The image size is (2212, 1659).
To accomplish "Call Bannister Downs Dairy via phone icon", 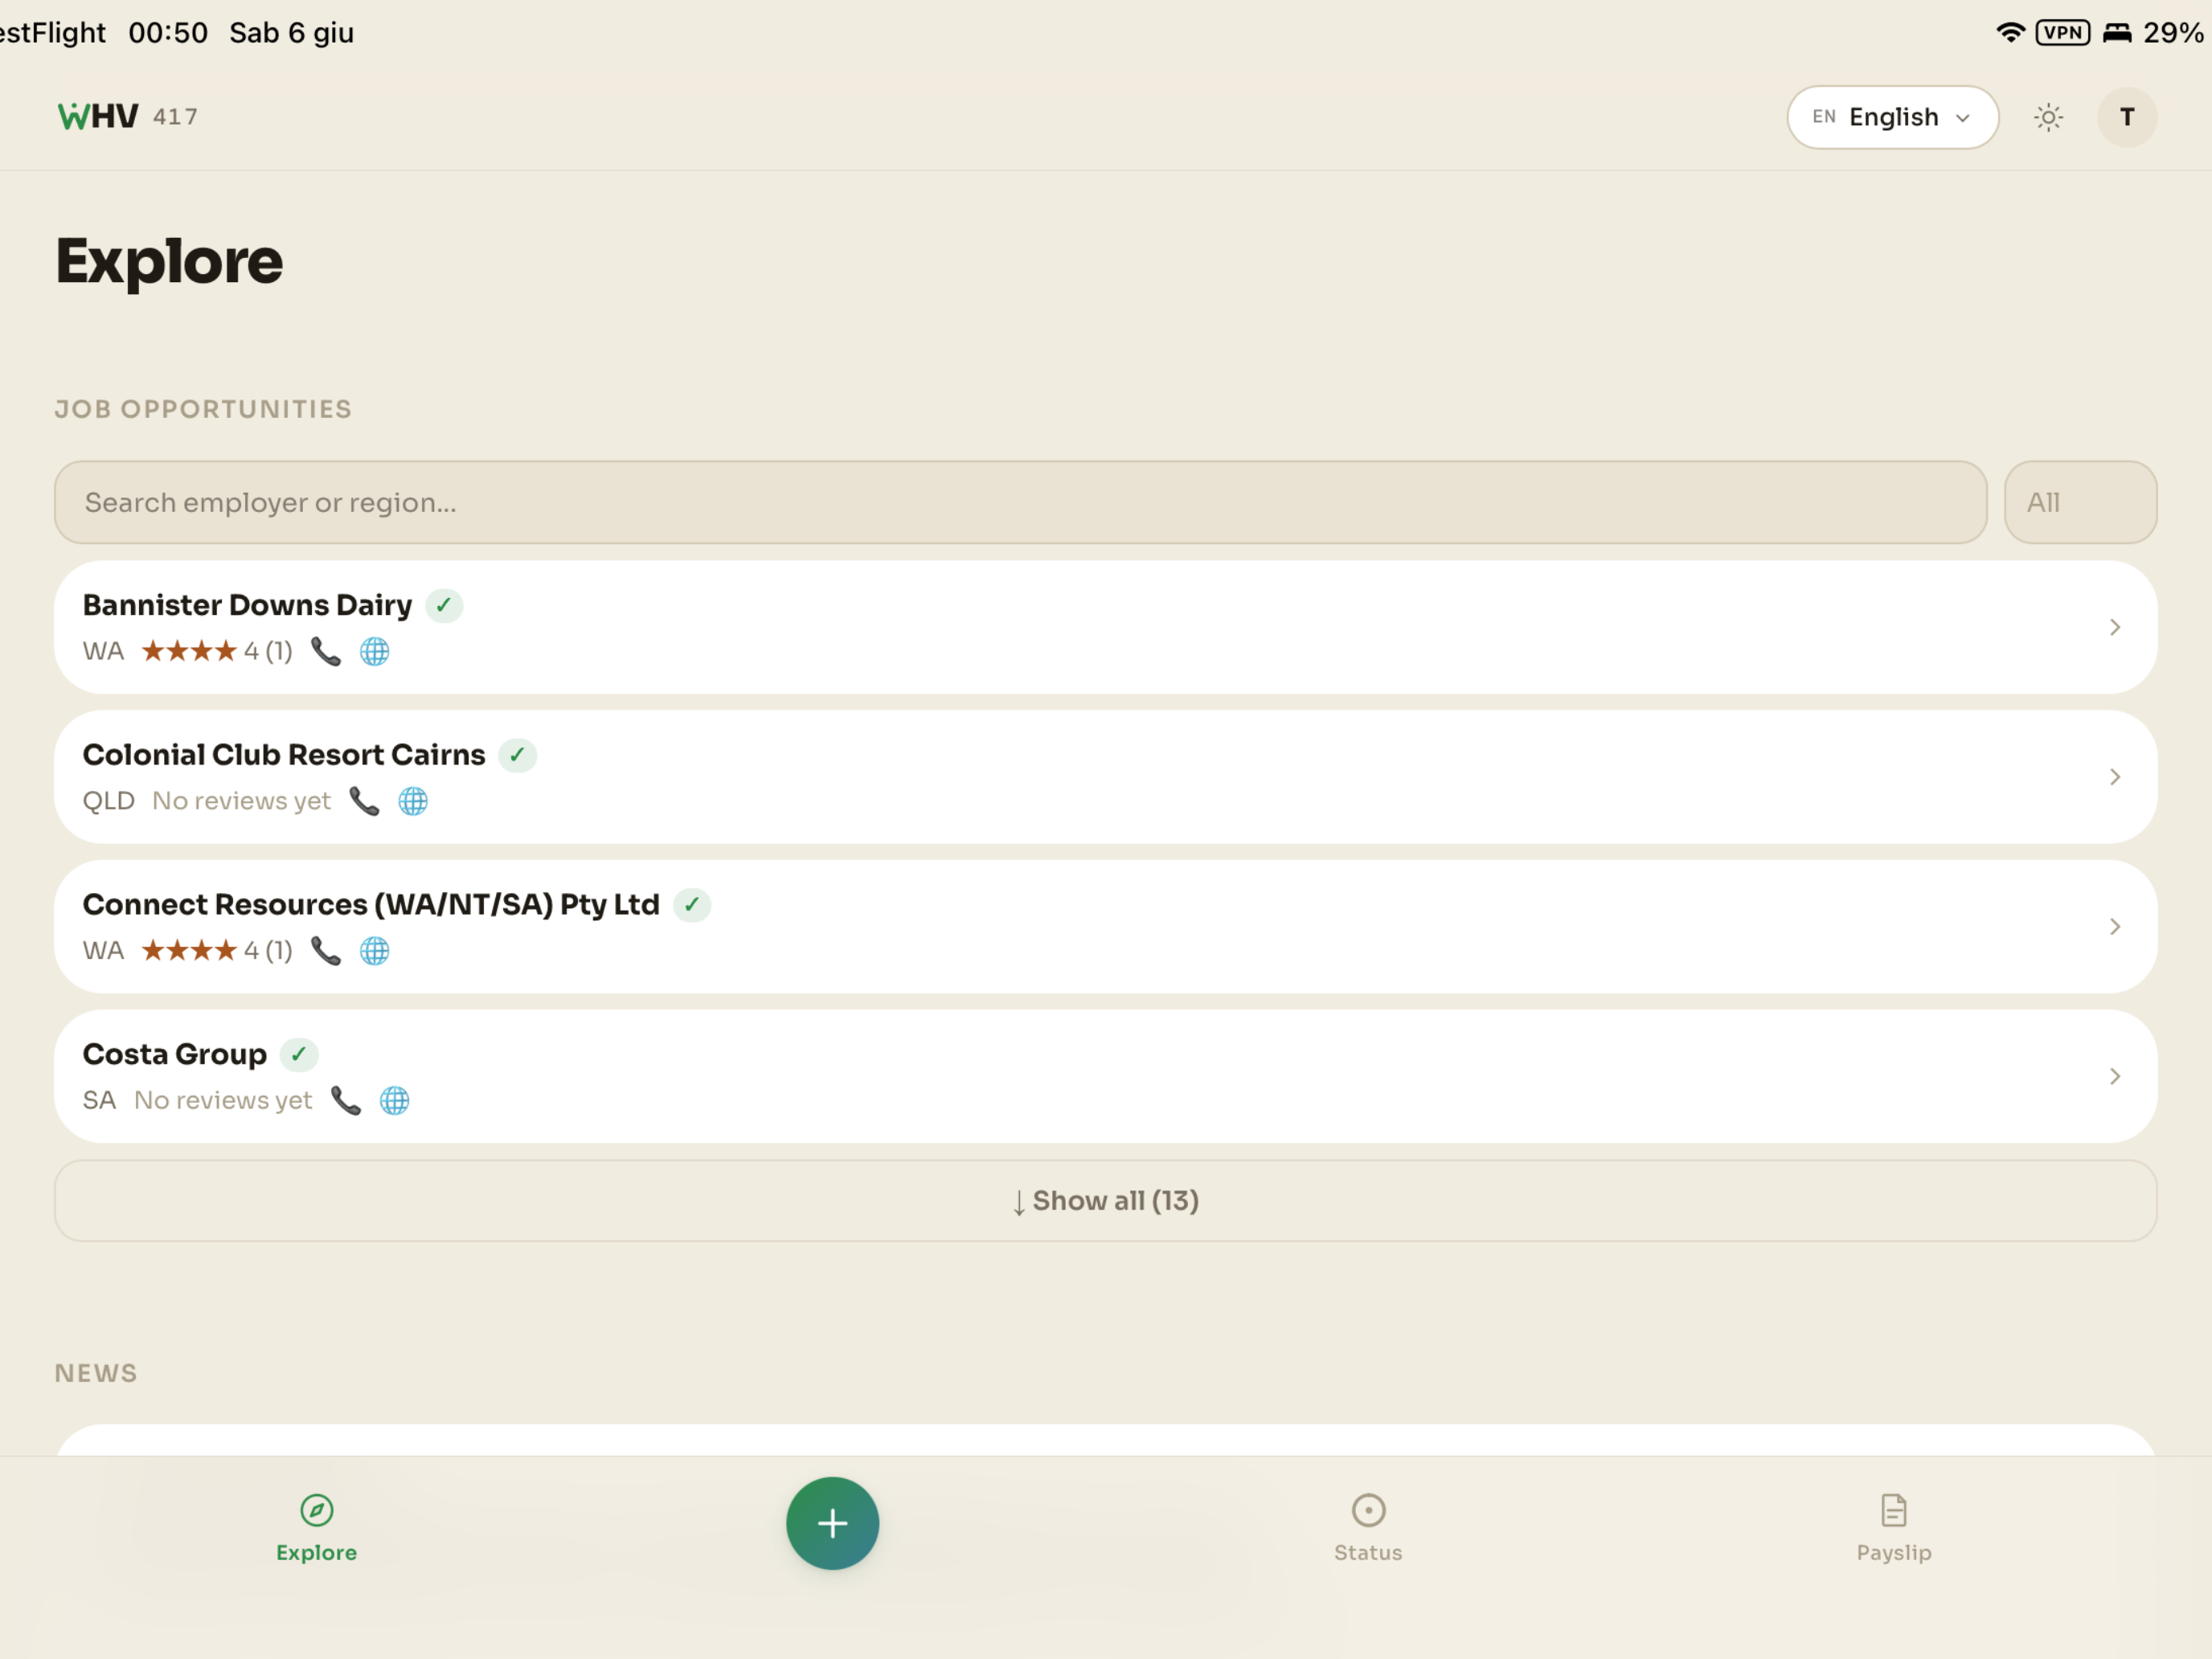I will click(326, 651).
